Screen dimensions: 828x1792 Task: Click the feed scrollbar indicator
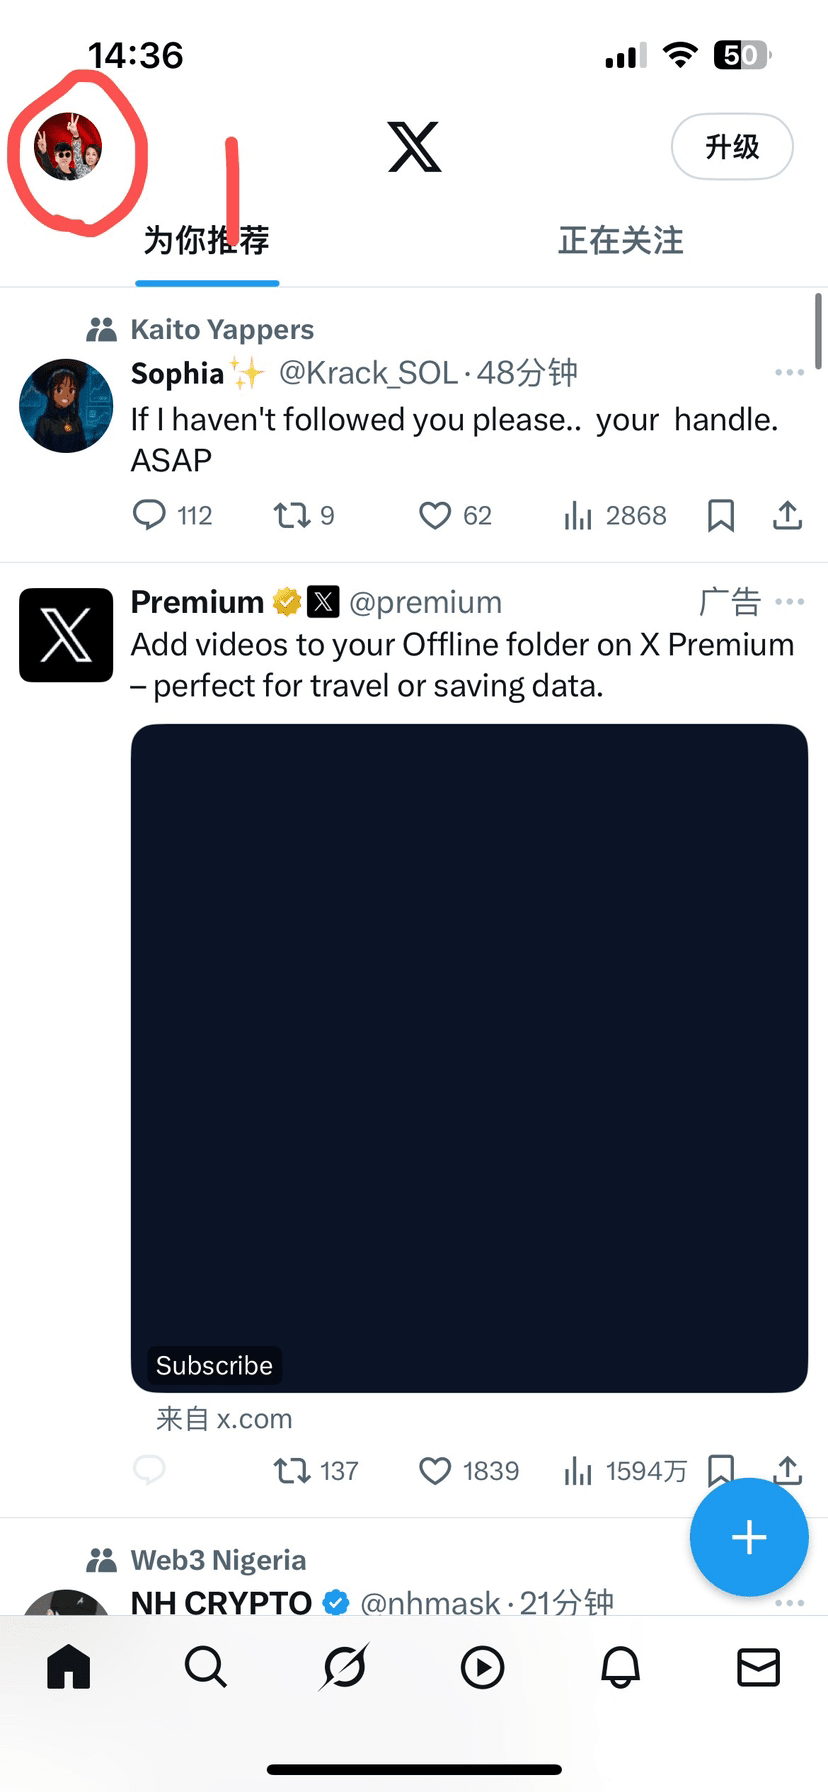point(818,331)
